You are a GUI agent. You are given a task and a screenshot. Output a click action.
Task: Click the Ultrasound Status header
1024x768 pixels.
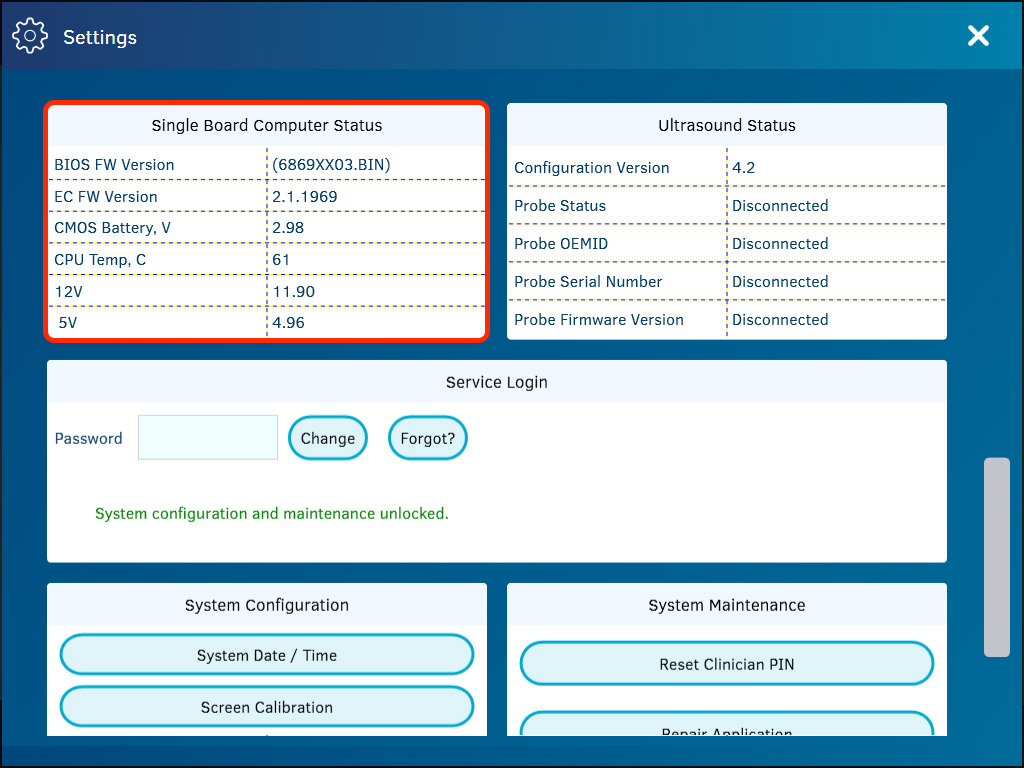726,125
